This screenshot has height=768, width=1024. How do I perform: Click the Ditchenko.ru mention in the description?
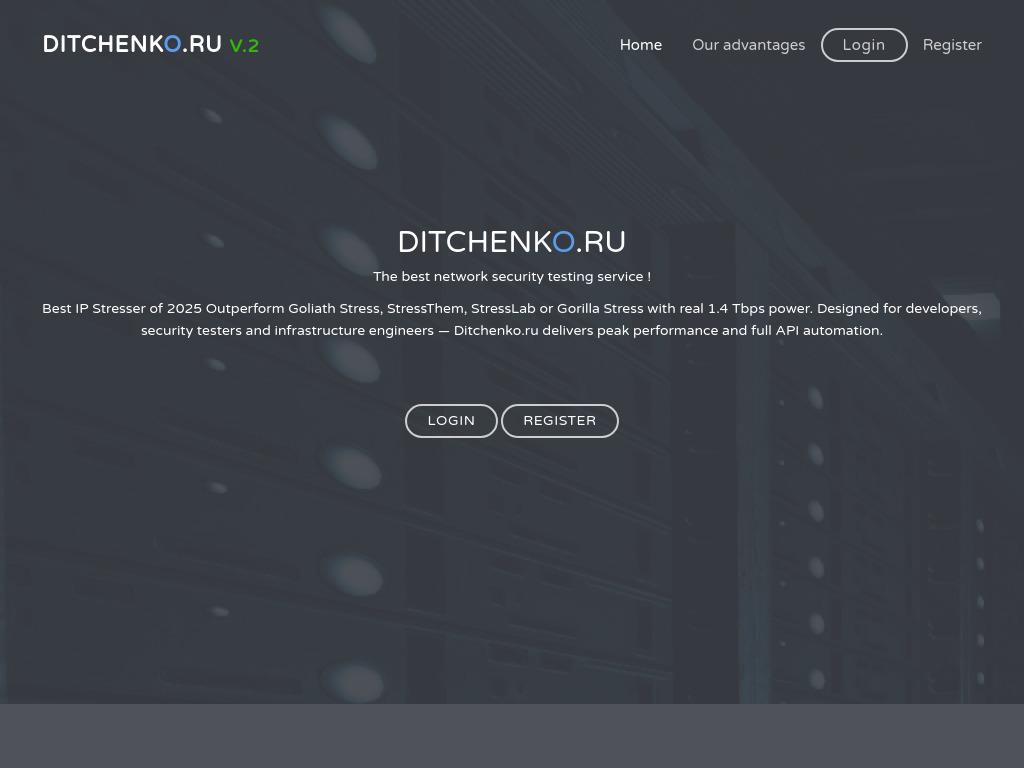496,330
